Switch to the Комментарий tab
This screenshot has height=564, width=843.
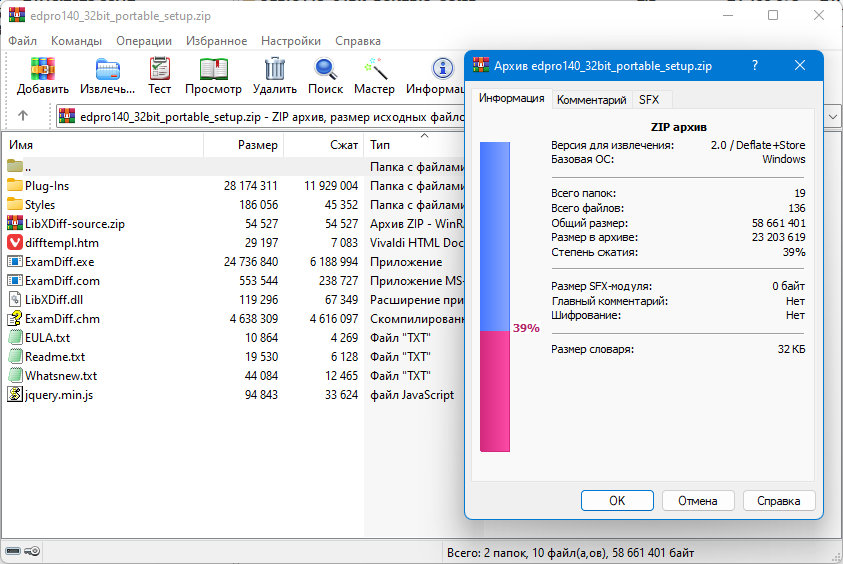pos(591,99)
